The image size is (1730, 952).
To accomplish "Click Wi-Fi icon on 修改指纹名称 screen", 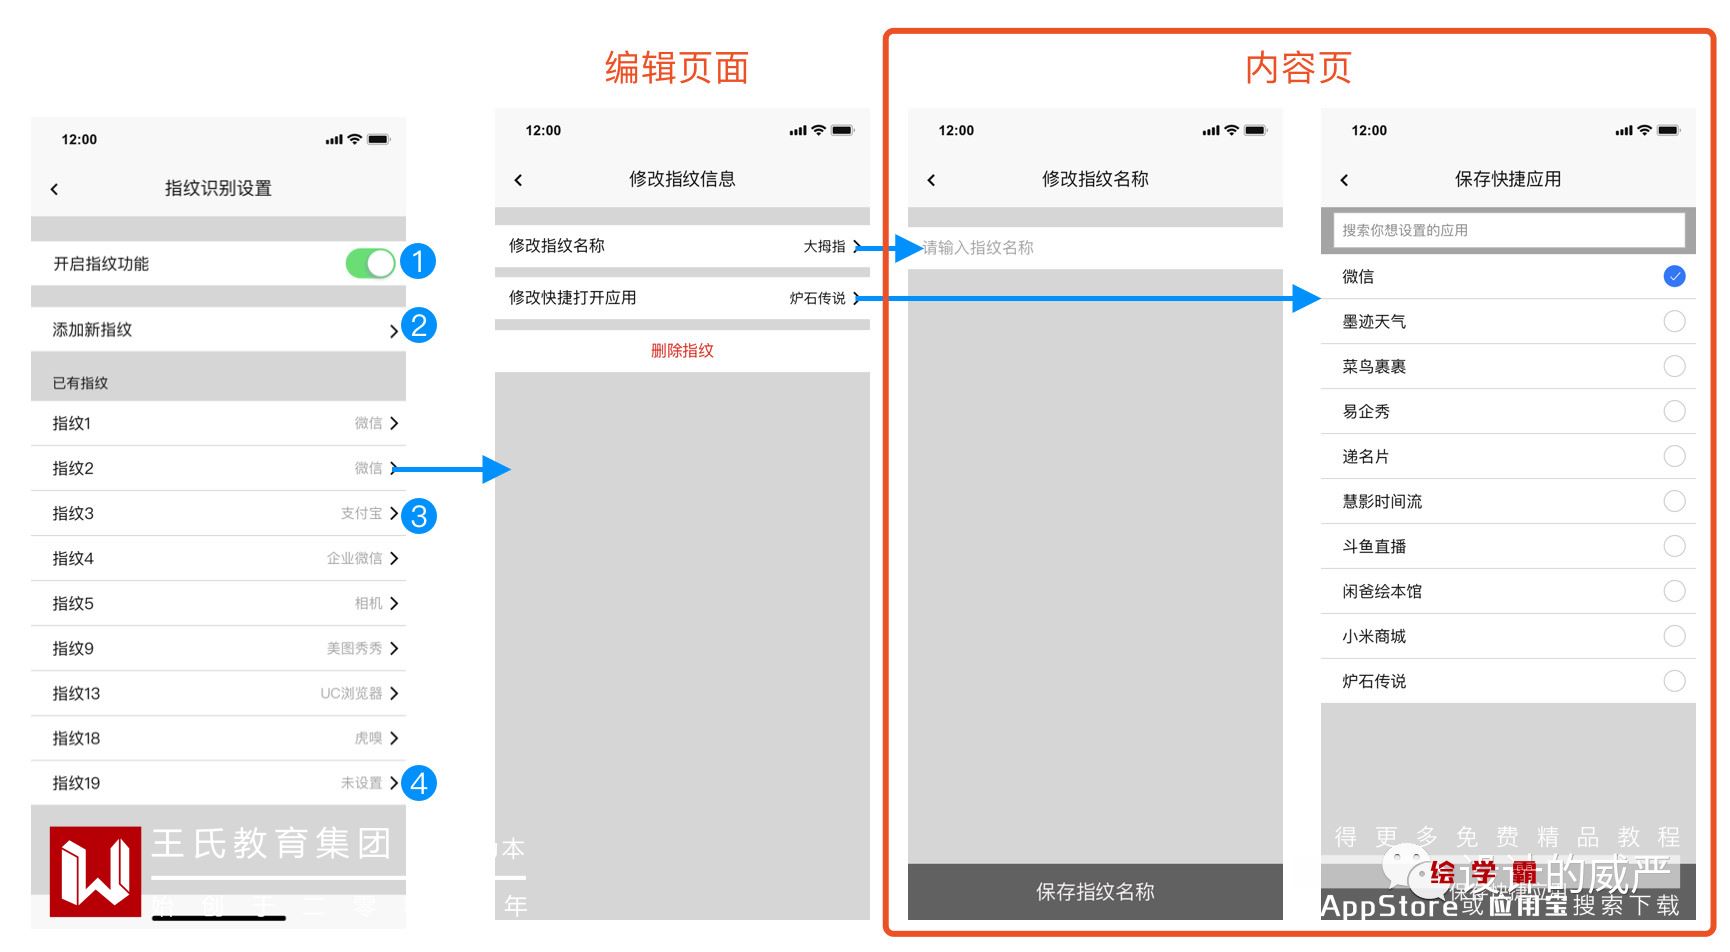I will coord(1231,130).
